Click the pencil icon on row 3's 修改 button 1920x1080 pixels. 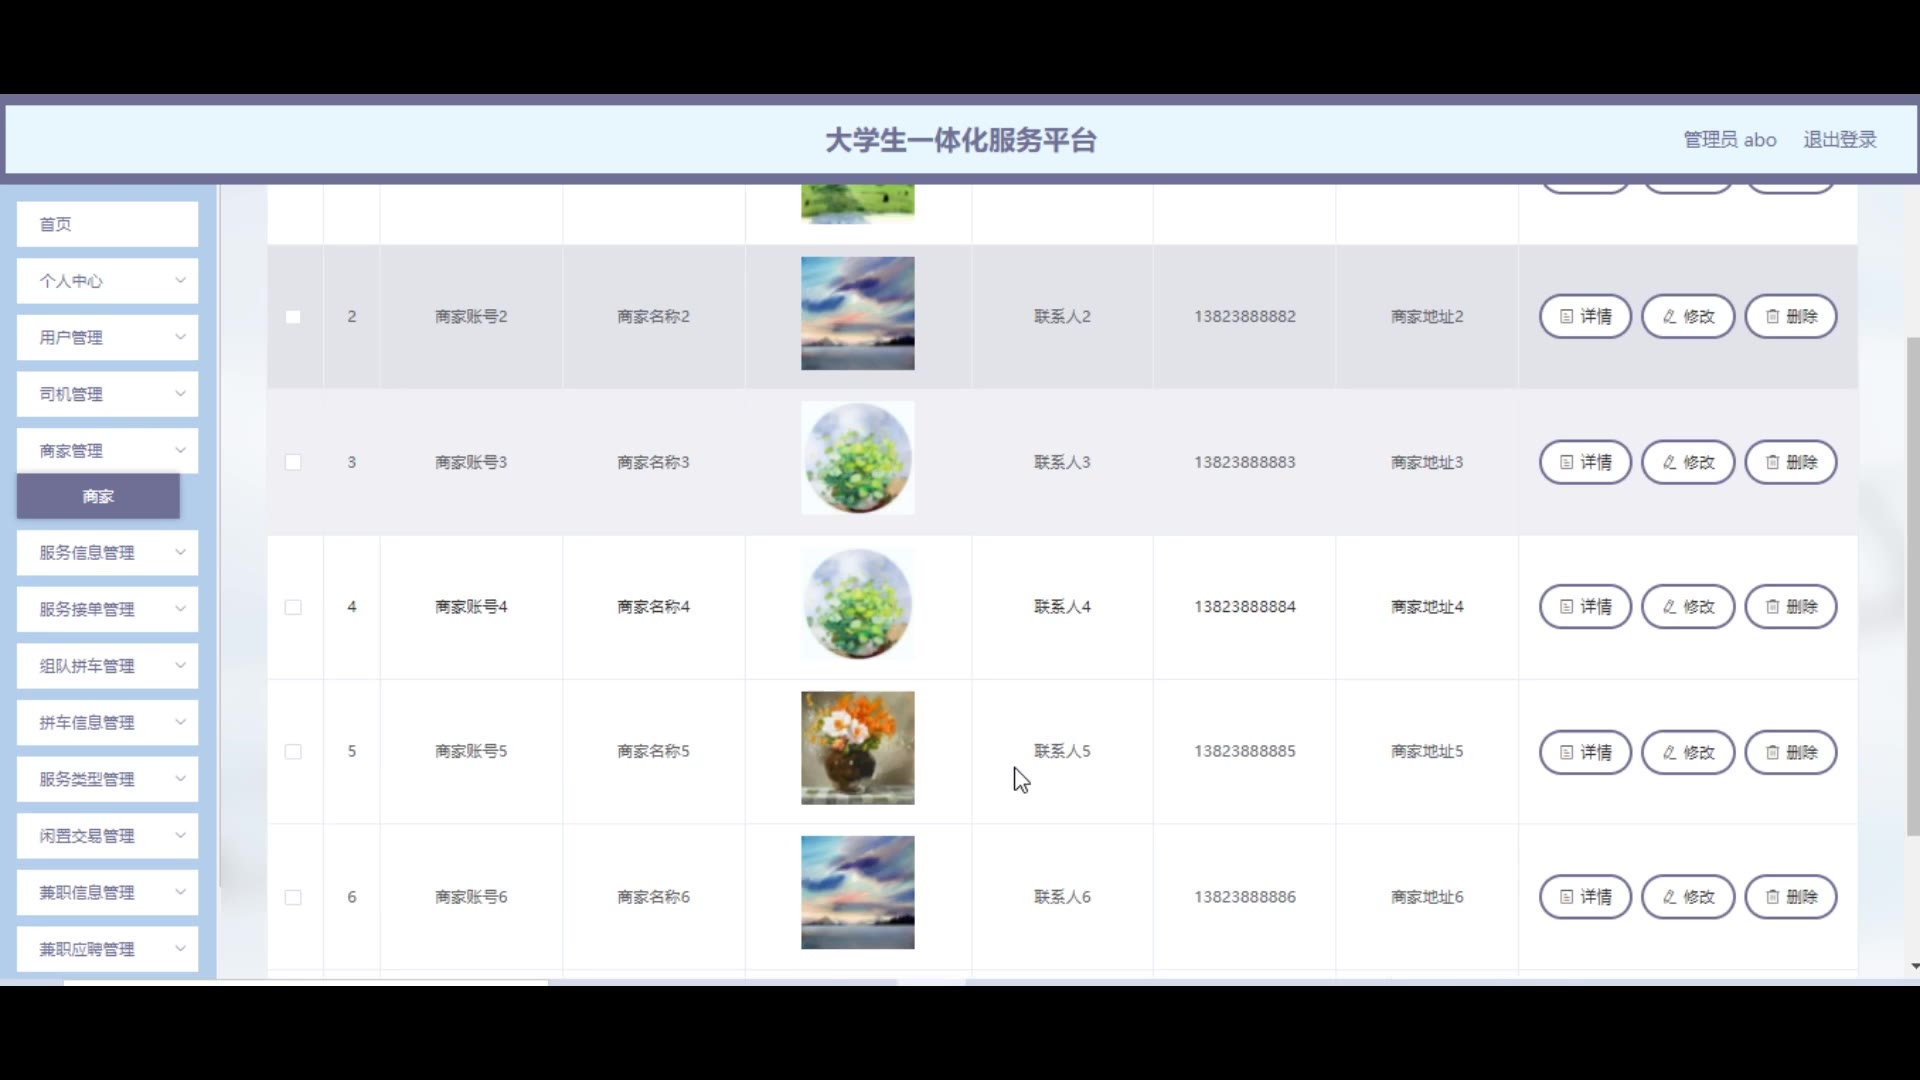[1669, 462]
